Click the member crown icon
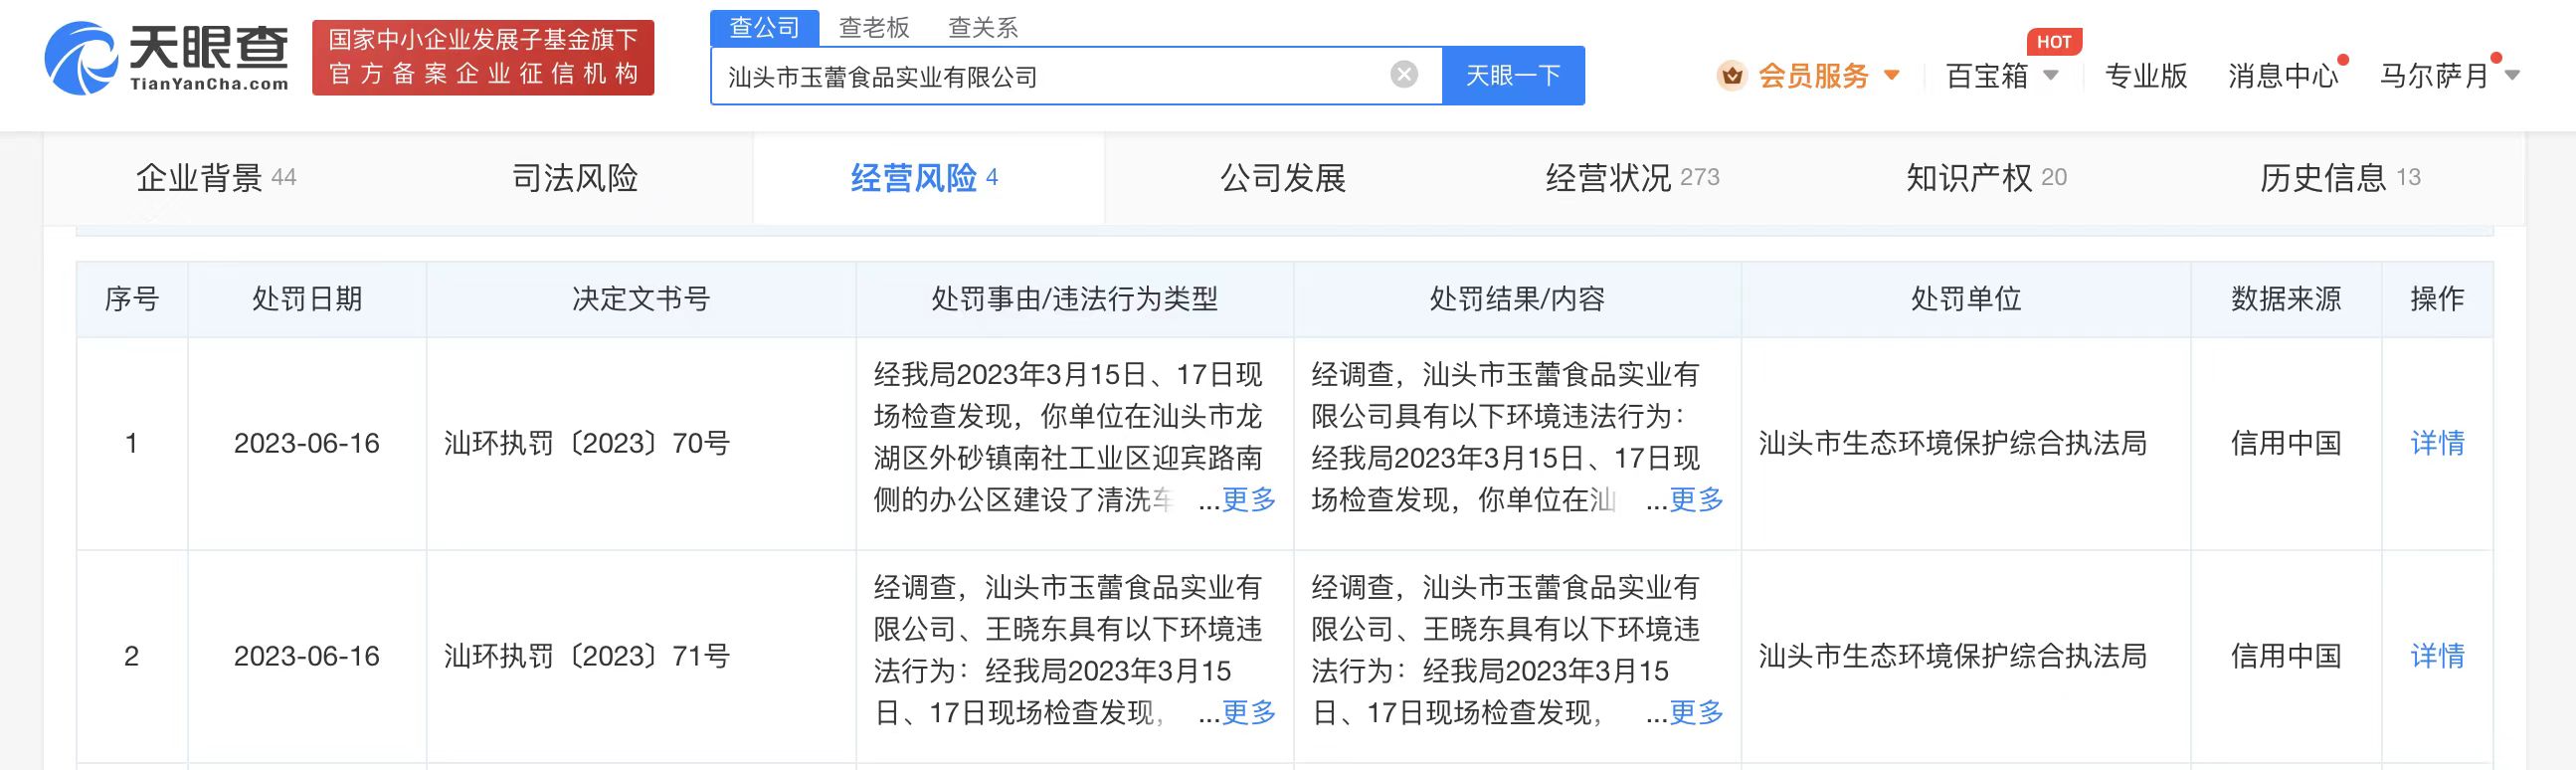2576x770 pixels. pyautogui.click(x=1731, y=76)
